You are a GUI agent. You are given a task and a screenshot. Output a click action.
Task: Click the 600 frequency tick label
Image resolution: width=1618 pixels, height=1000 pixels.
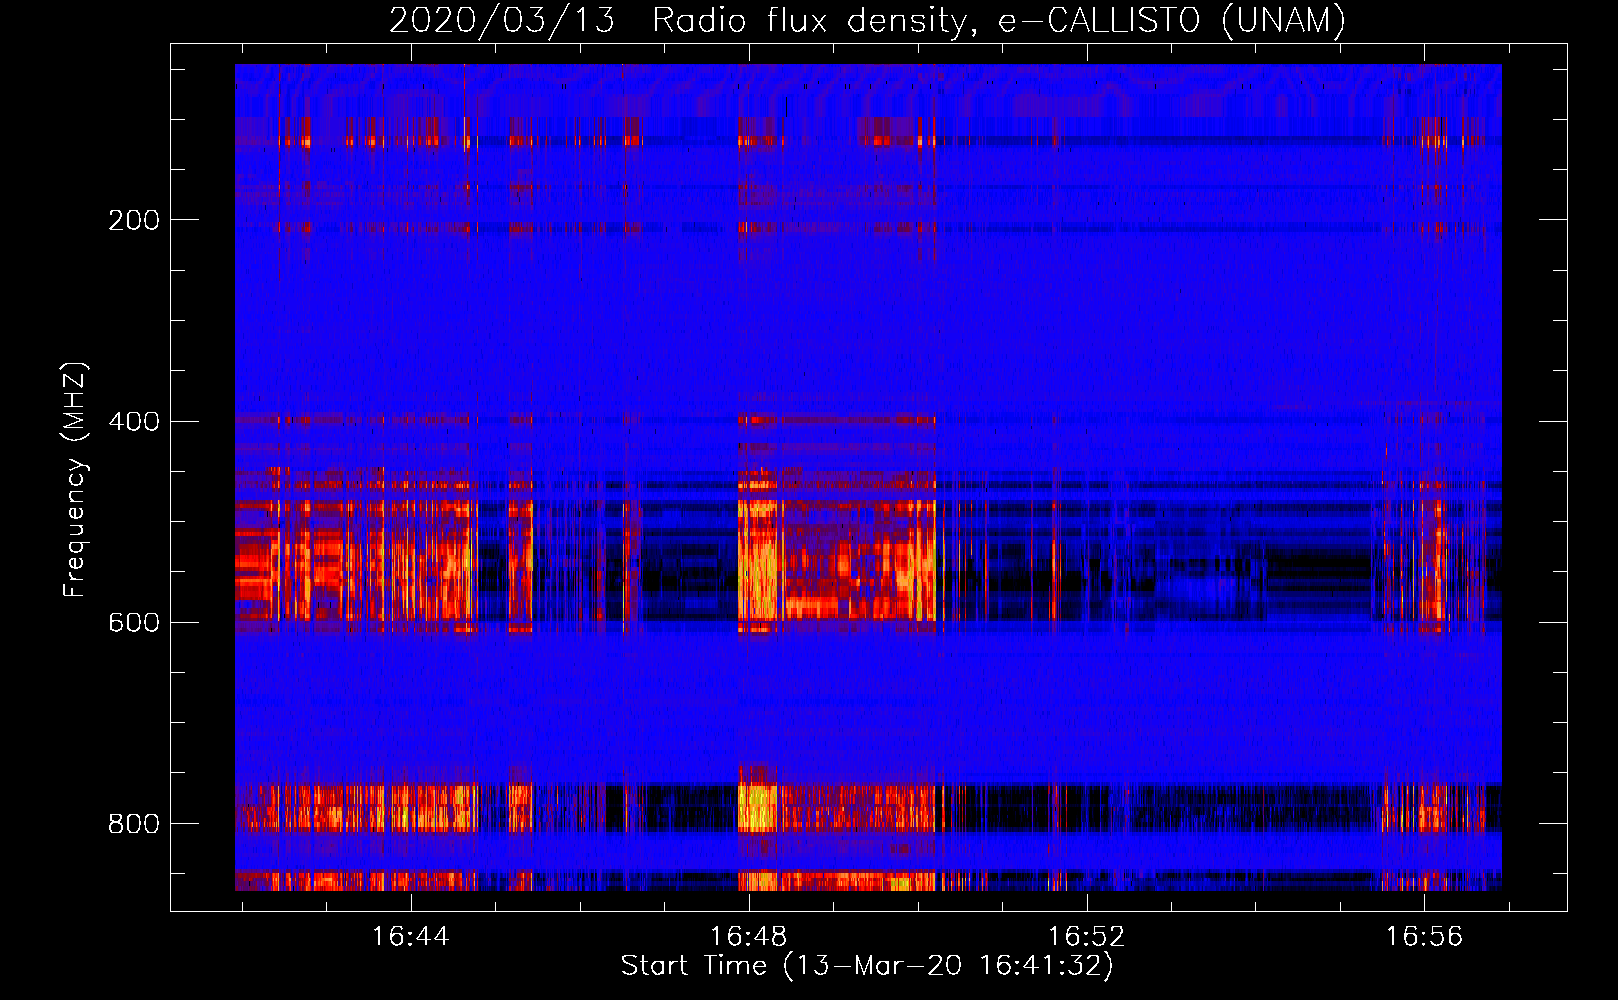tap(134, 623)
